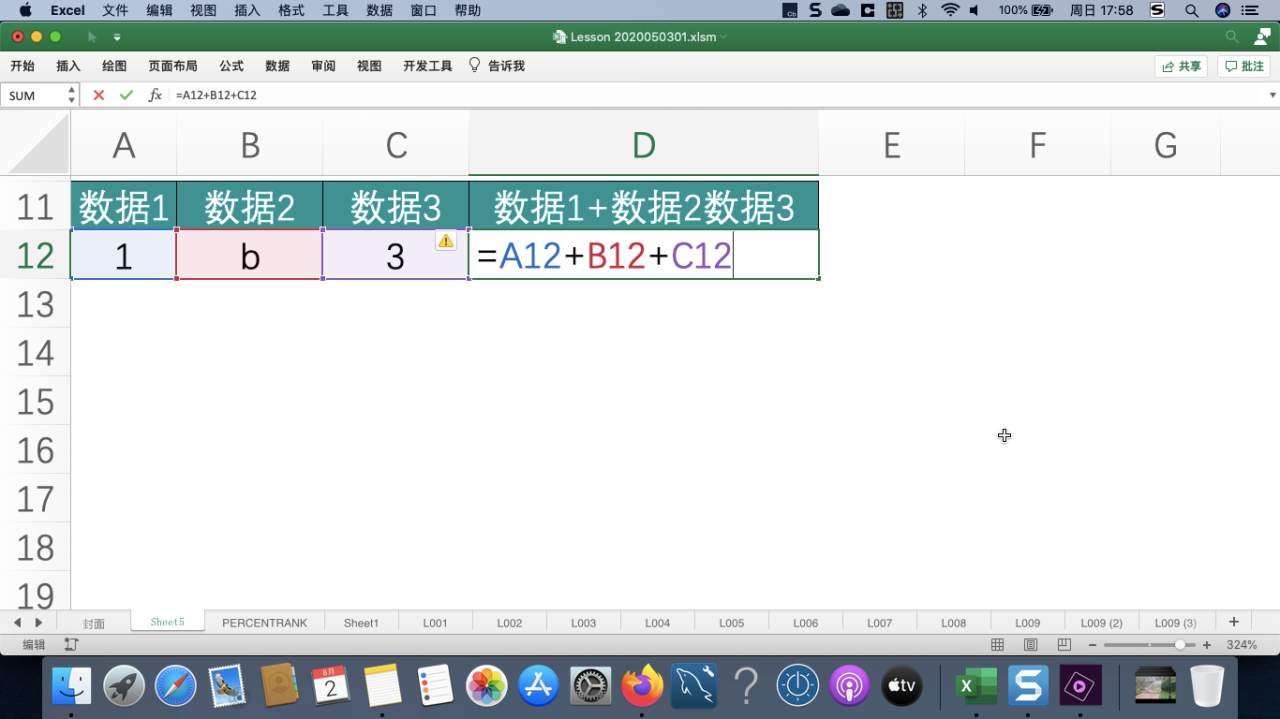Open Excel icon in the Dock
This screenshot has height=719, width=1280.
click(975, 686)
